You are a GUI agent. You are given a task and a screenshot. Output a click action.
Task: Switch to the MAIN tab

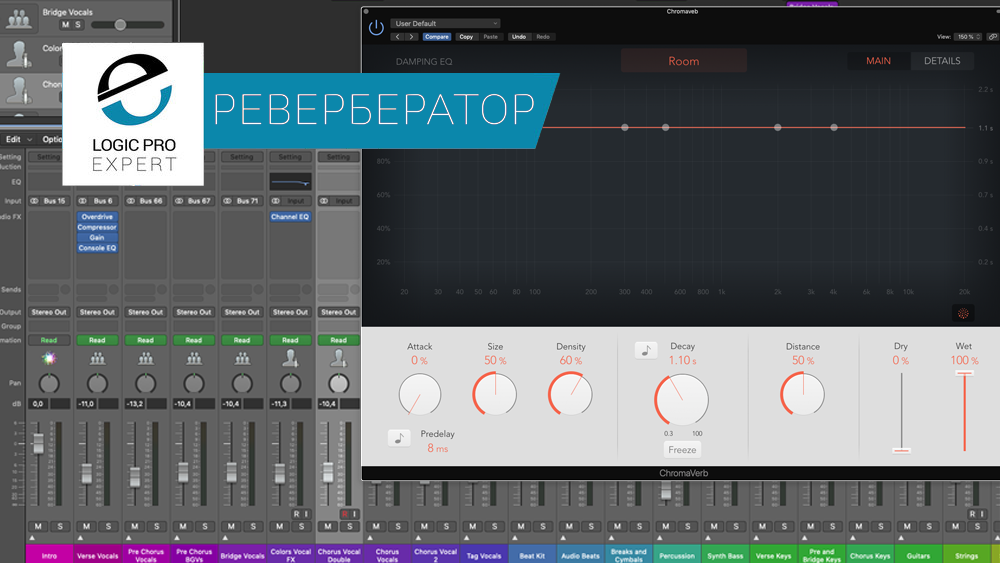tap(878, 61)
